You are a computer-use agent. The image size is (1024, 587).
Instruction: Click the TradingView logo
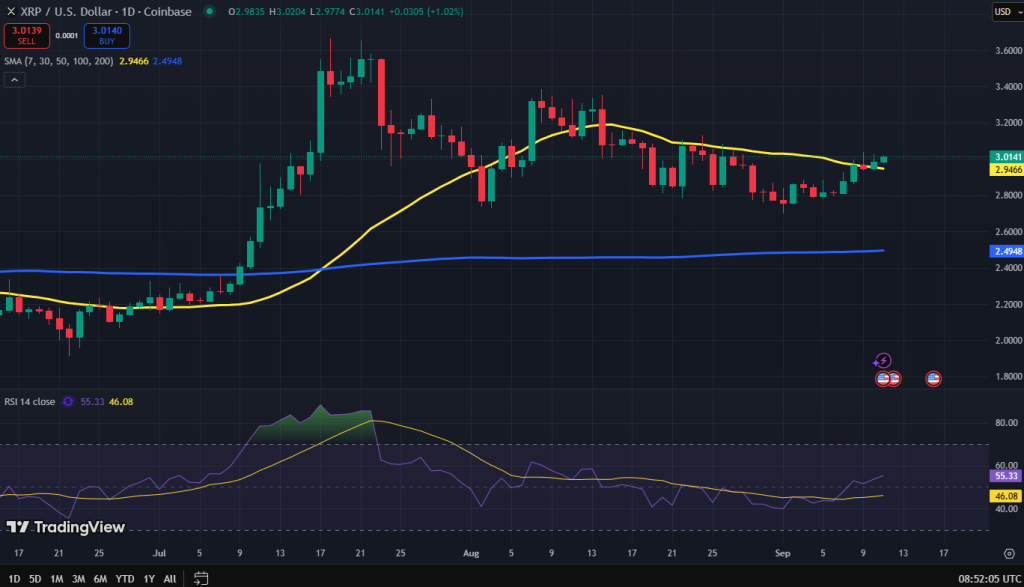(65, 527)
